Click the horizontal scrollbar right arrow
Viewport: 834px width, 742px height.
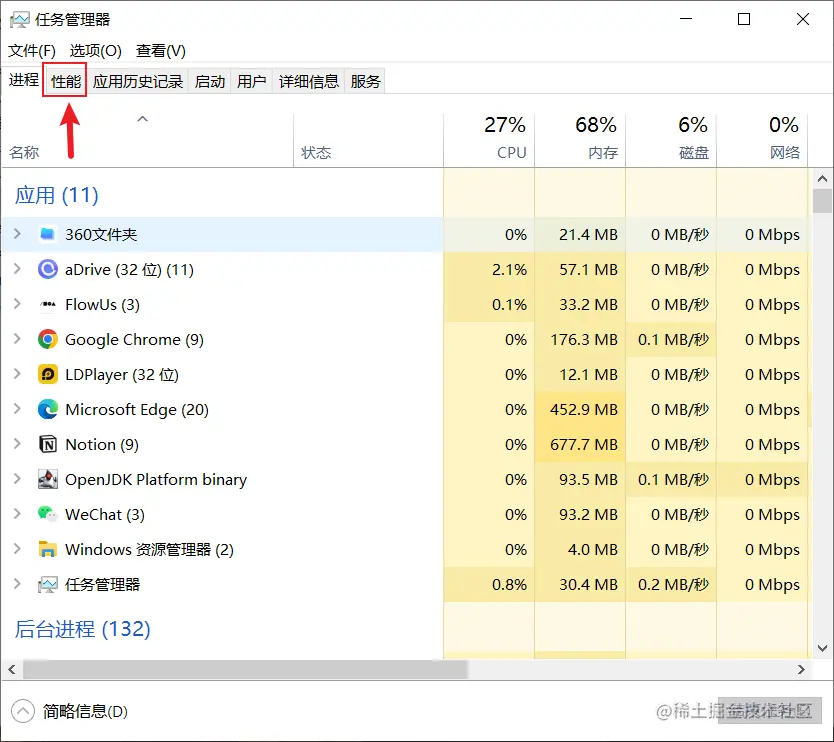pos(801,670)
